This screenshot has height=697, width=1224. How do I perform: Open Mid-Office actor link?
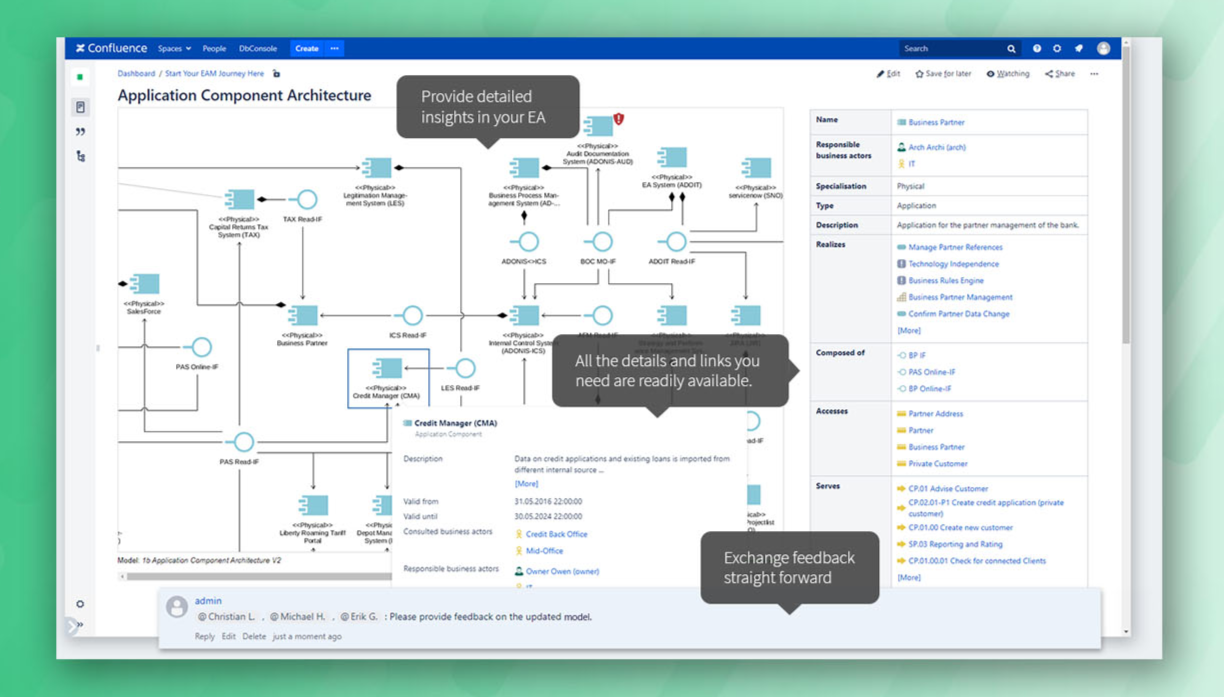click(x=544, y=551)
